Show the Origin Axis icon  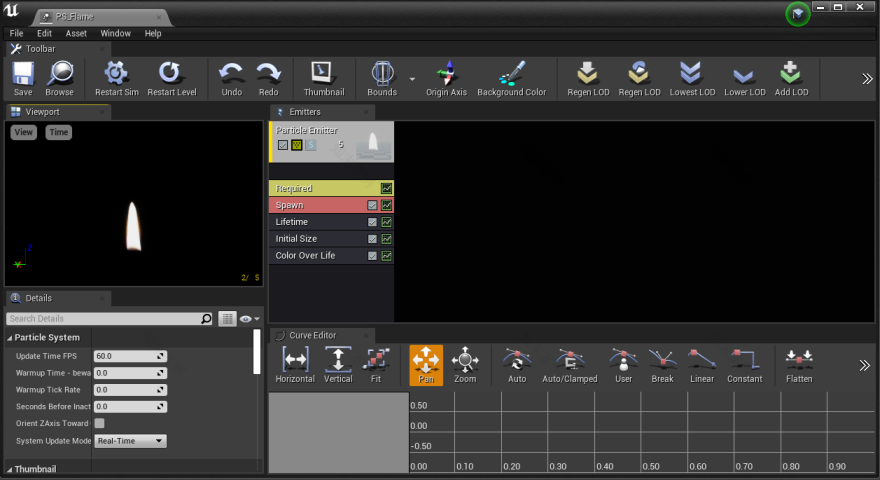446,73
